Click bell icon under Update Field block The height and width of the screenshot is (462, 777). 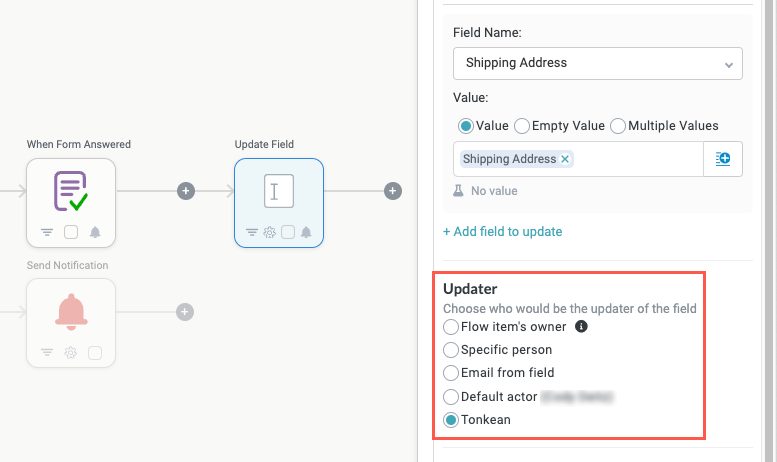point(306,232)
